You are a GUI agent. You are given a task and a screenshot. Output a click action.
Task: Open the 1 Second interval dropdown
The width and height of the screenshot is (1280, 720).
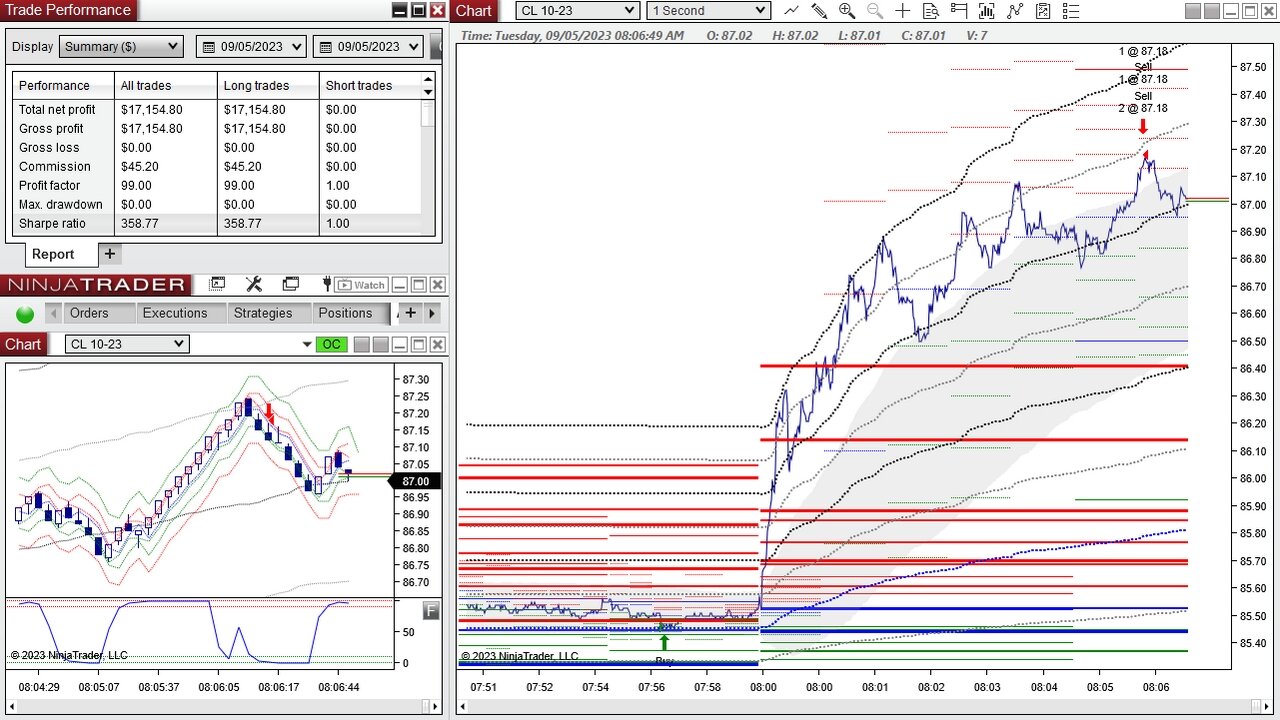pos(708,11)
